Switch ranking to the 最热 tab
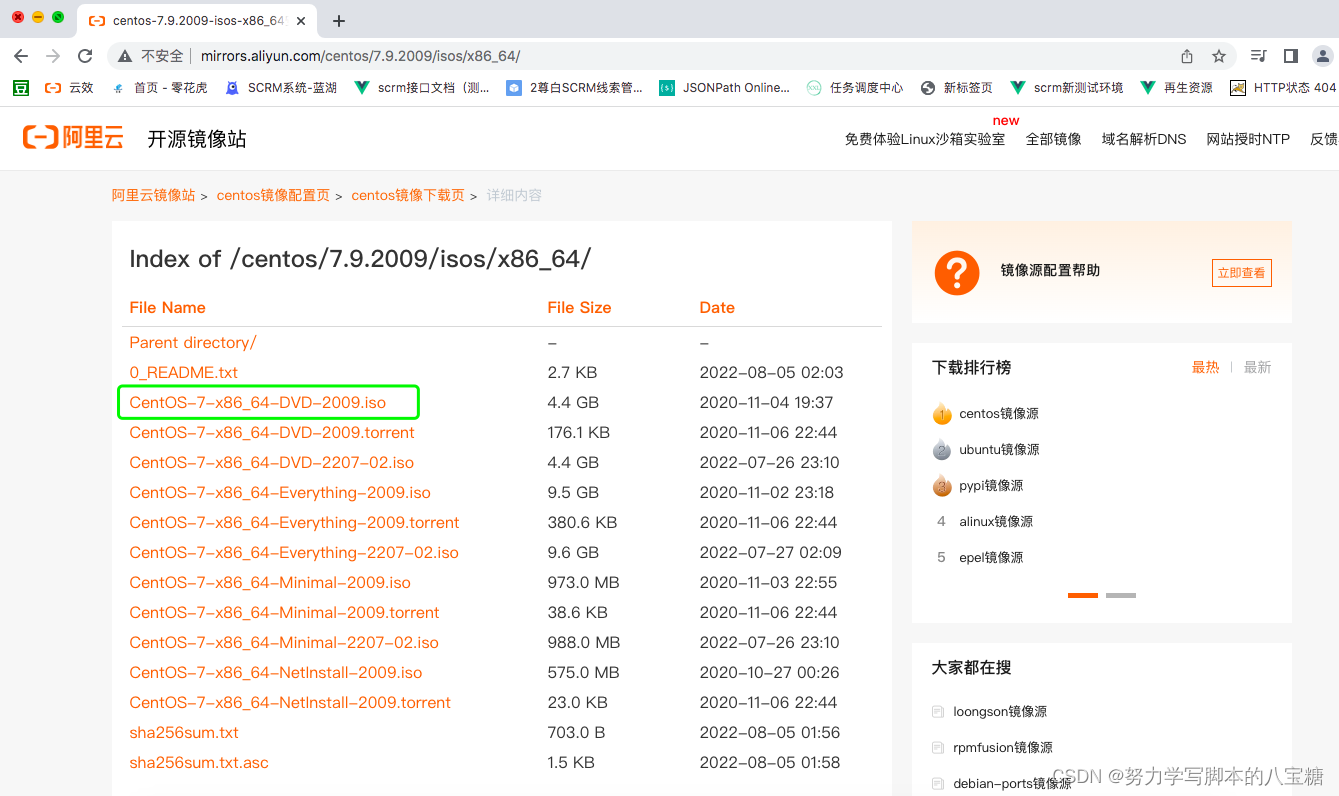 [1205, 367]
